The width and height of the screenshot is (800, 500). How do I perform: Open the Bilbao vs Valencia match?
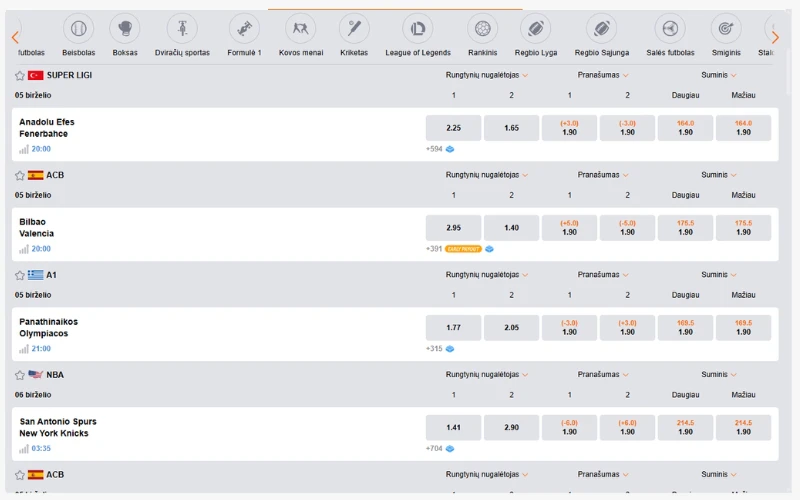click(36, 228)
